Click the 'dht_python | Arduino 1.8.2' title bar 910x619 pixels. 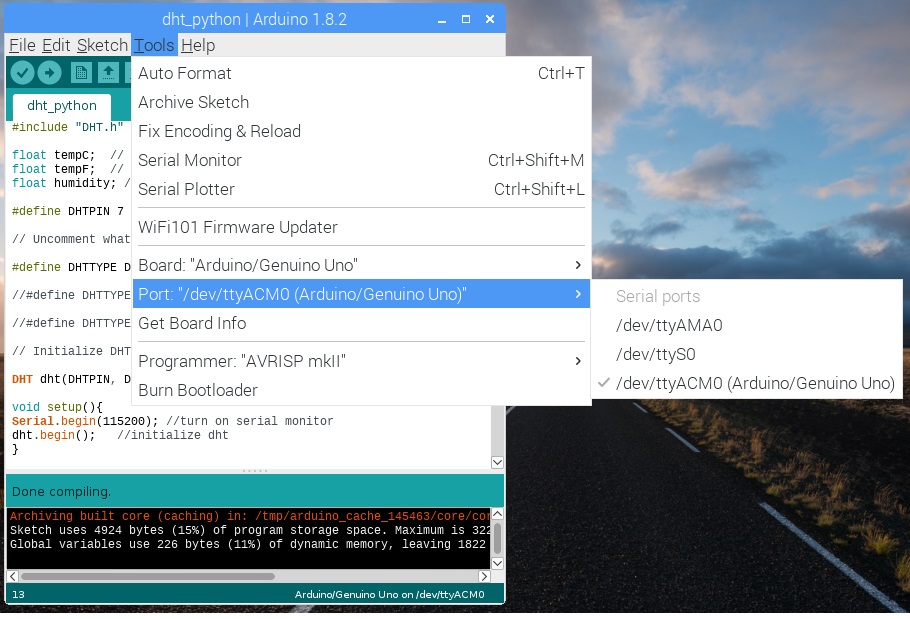[254, 19]
